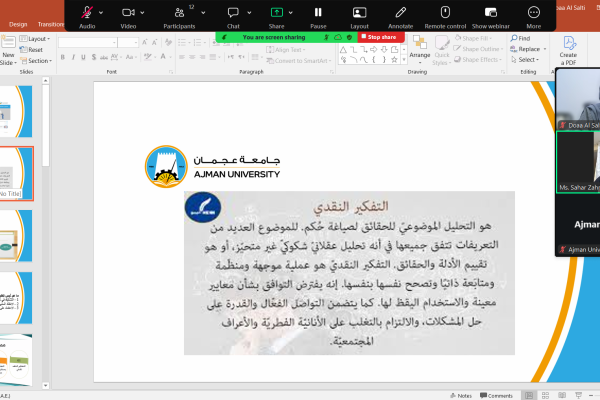Viewport: 600px width, 400px height.
Task: Toggle bulleted list formatting
Action: coord(182,42)
